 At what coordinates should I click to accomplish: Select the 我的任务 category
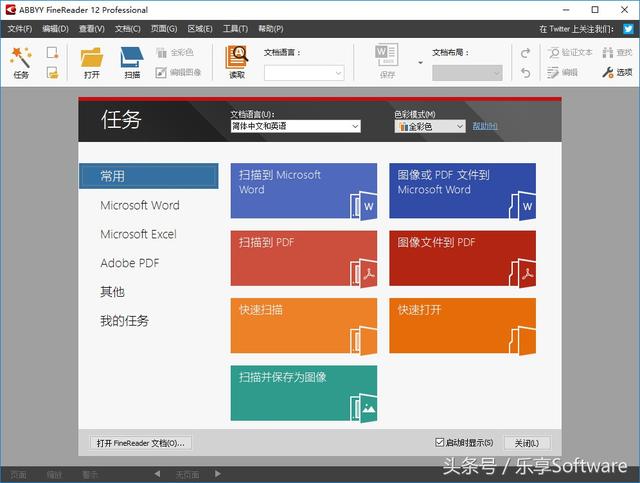tap(124, 321)
